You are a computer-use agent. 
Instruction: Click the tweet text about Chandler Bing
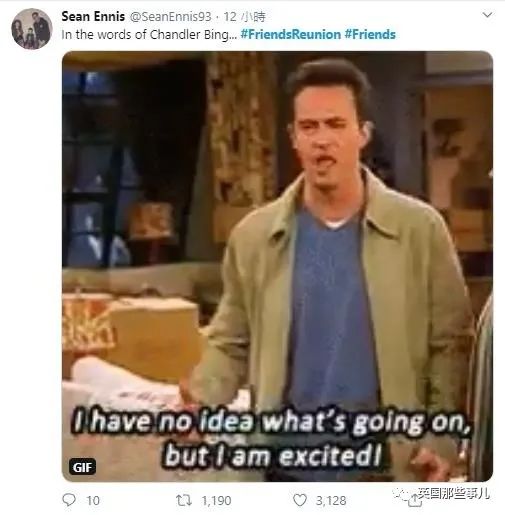point(149,34)
